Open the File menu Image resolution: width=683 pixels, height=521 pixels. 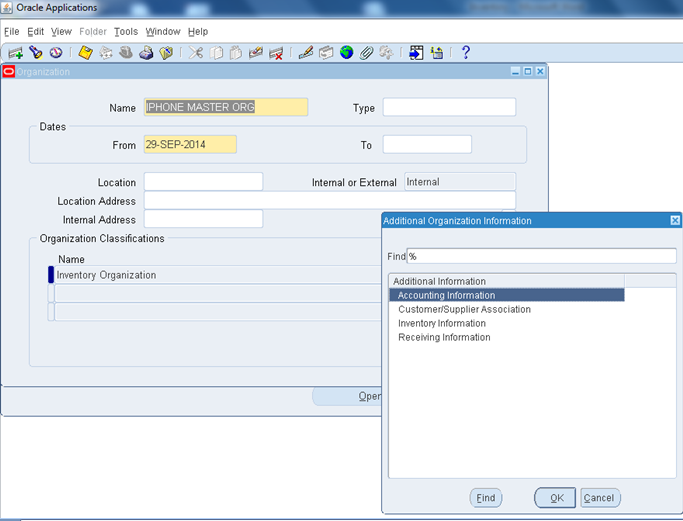12,32
